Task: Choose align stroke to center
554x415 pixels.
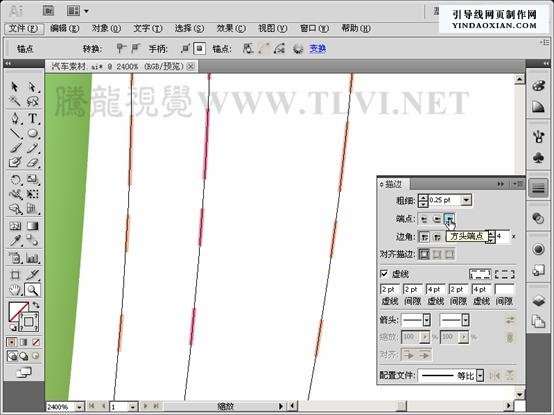Action: pyautogui.click(x=424, y=254)
